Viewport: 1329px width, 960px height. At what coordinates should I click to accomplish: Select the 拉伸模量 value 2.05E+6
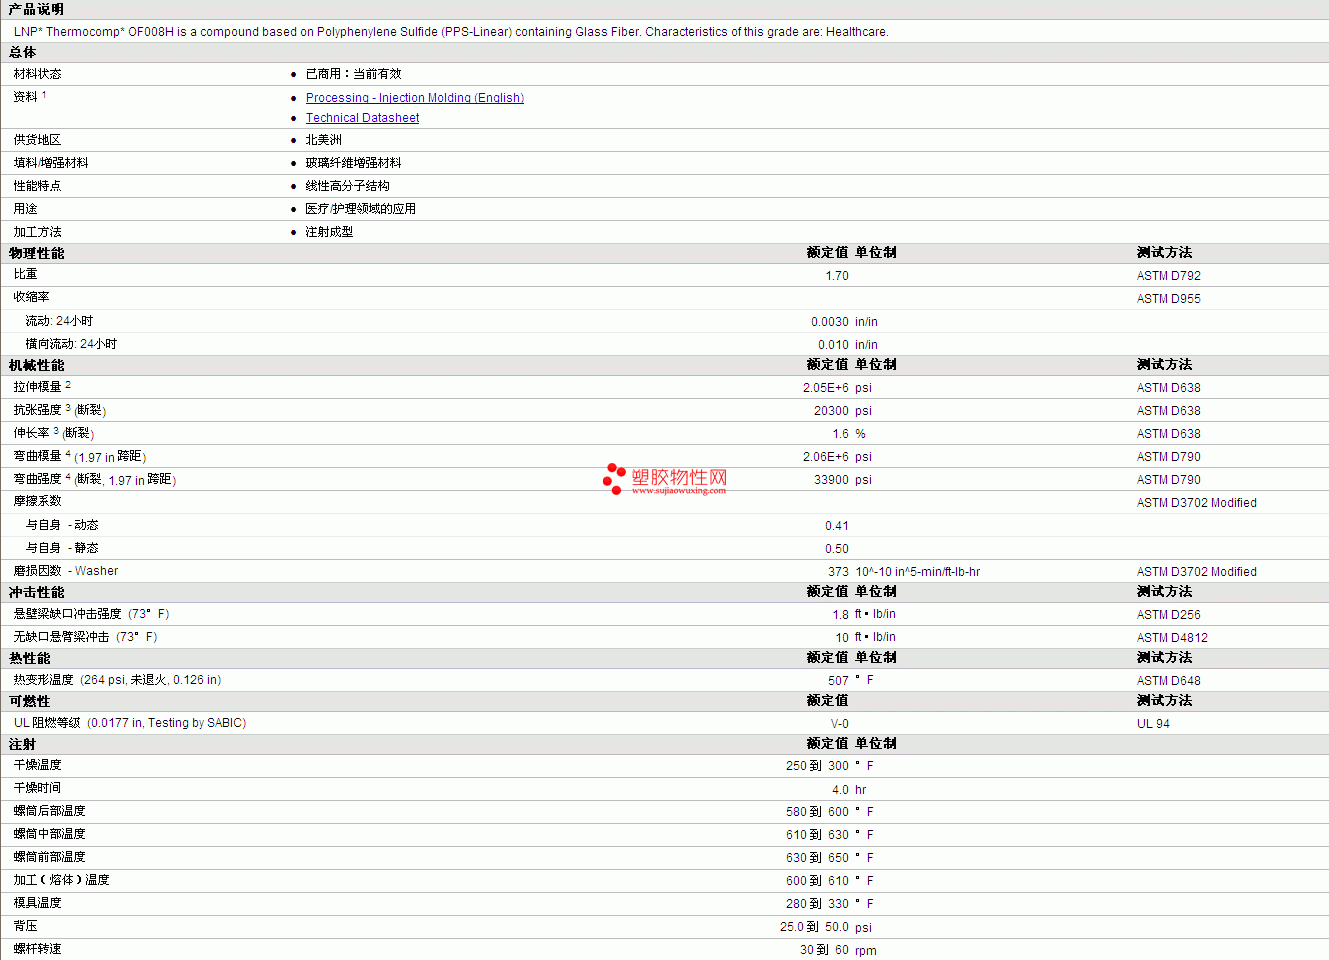(x=826, y=388)
